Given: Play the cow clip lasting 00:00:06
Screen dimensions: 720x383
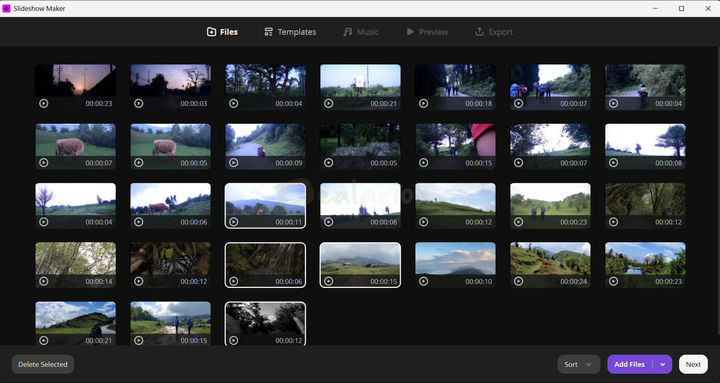Looking at the screenshot, I should coord(139,222).
